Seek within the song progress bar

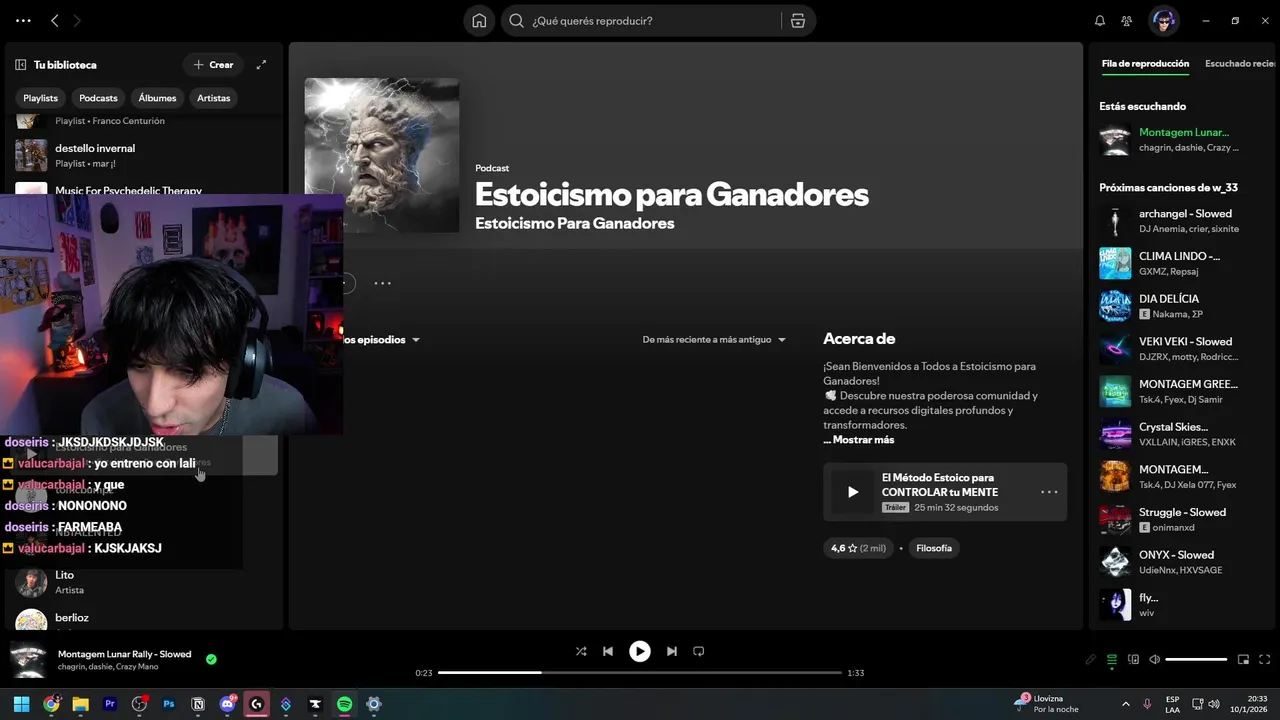point(640,673)
